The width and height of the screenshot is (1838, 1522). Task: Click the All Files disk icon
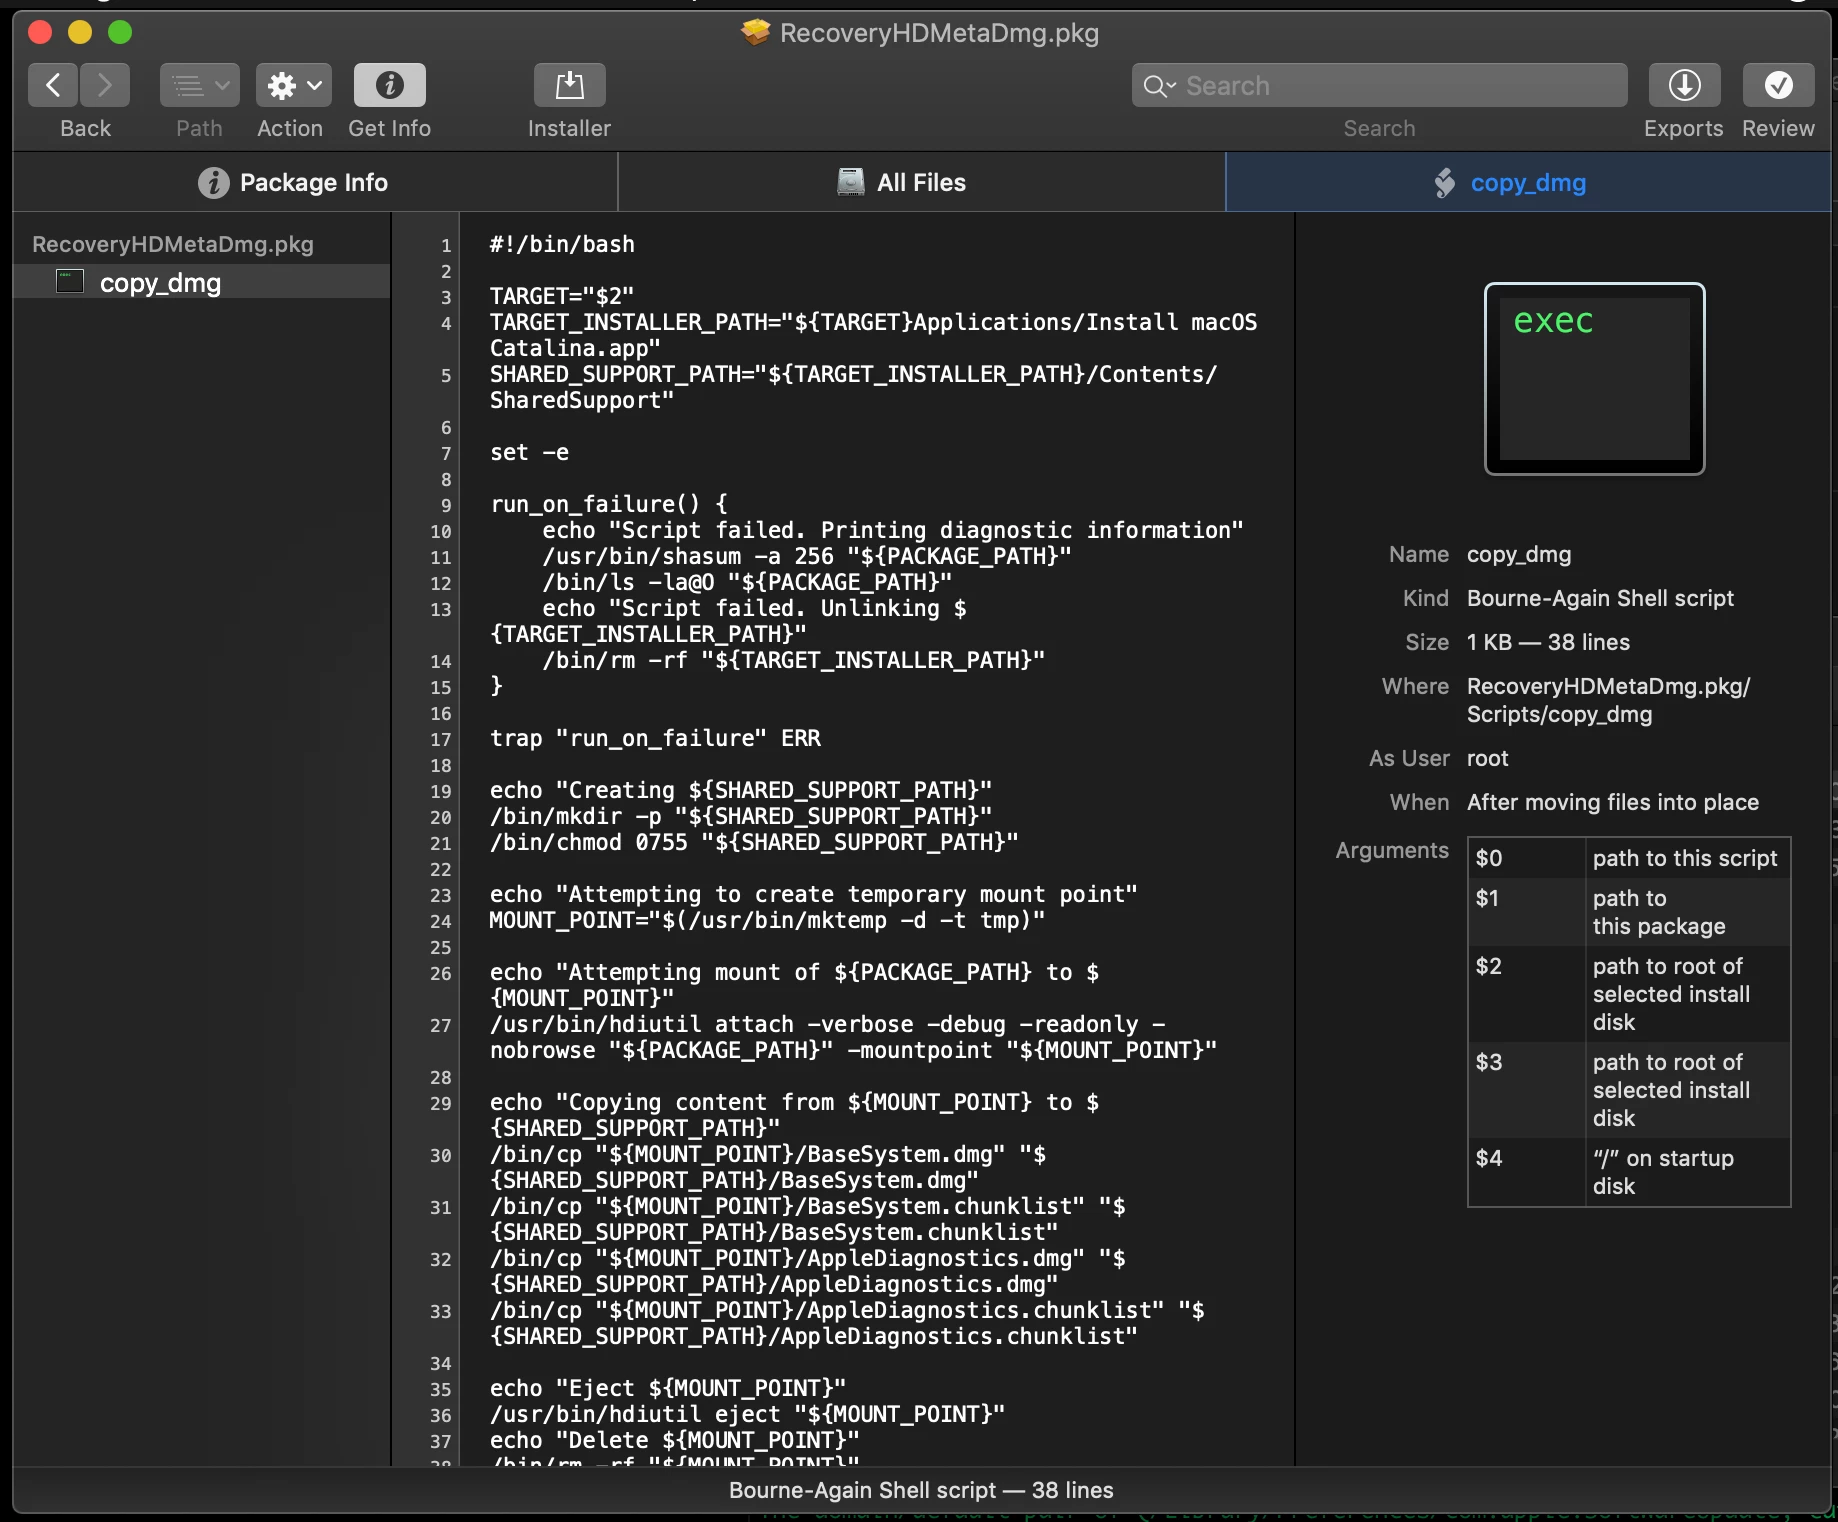(851, 182)
